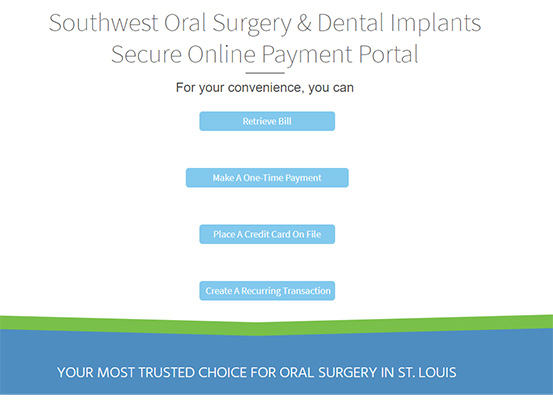Viewport: 553px width, 400px height.
Task: Click the short divider line under the title
Action: coord(265,73)
